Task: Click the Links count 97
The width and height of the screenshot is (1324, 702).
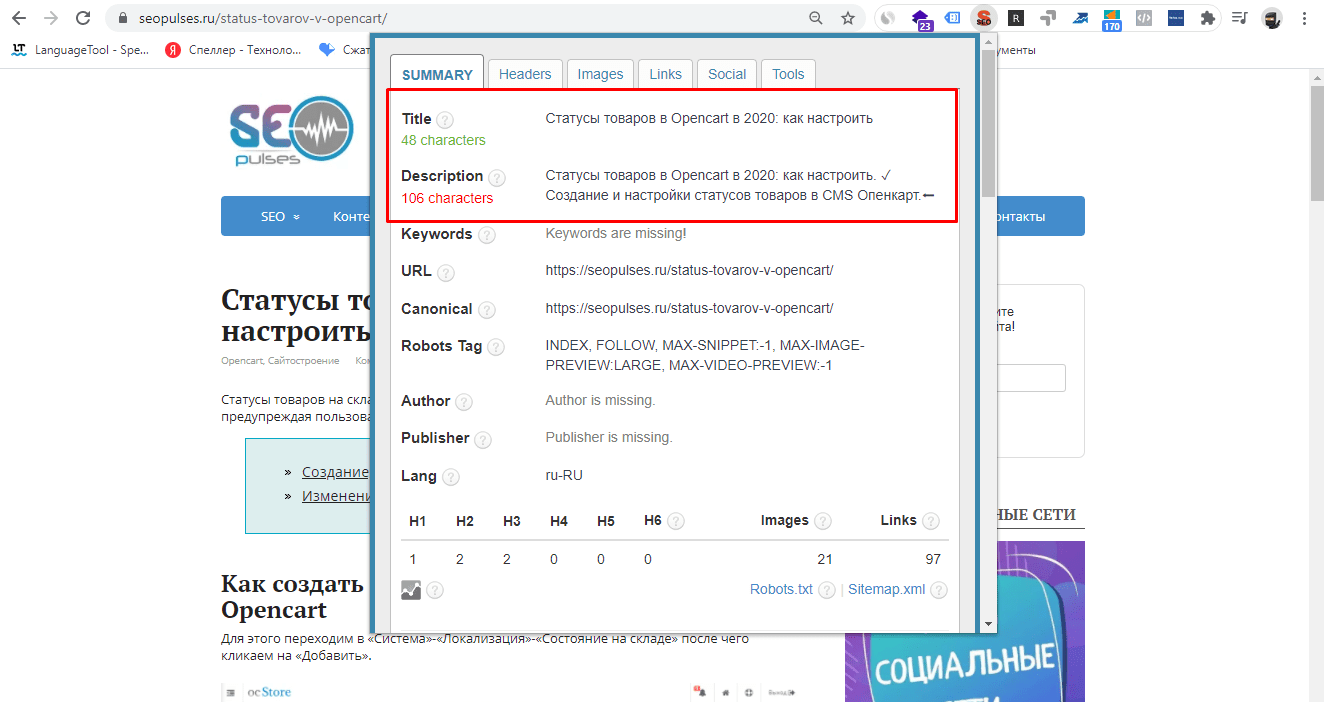Action: point(932,559)
